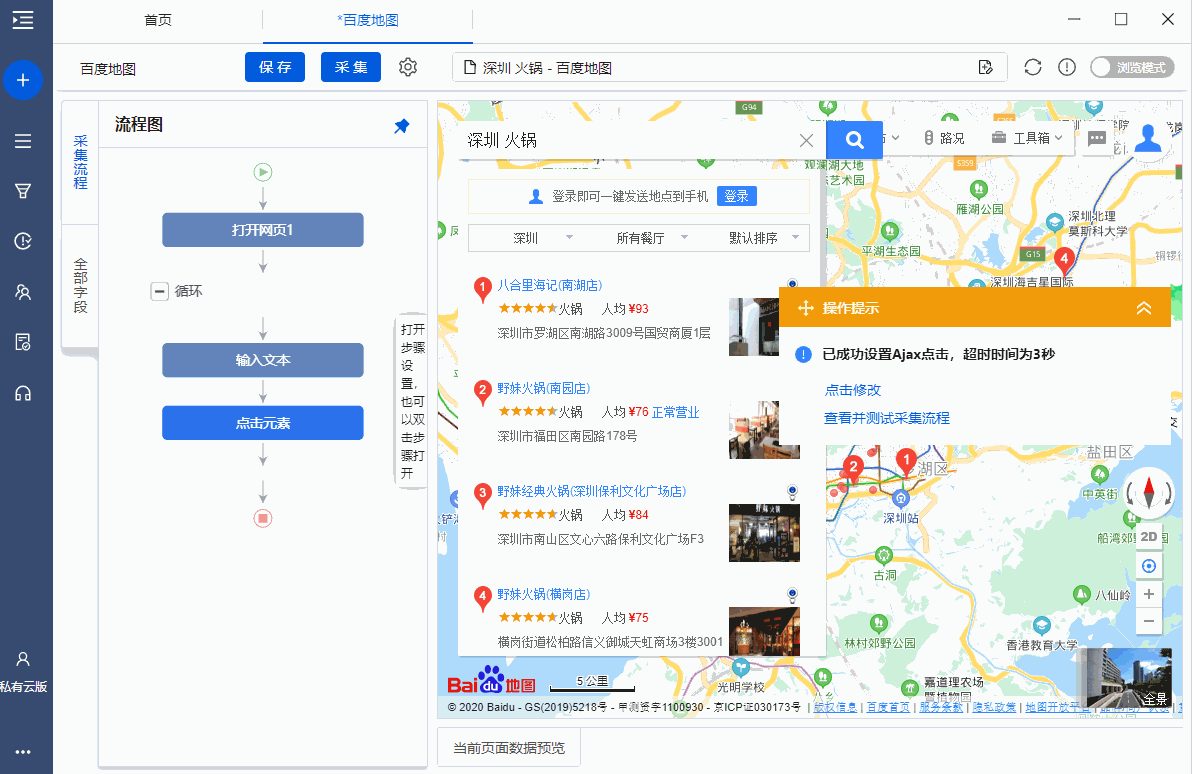Open the map message feedback icon

[x=1097, y=138]
